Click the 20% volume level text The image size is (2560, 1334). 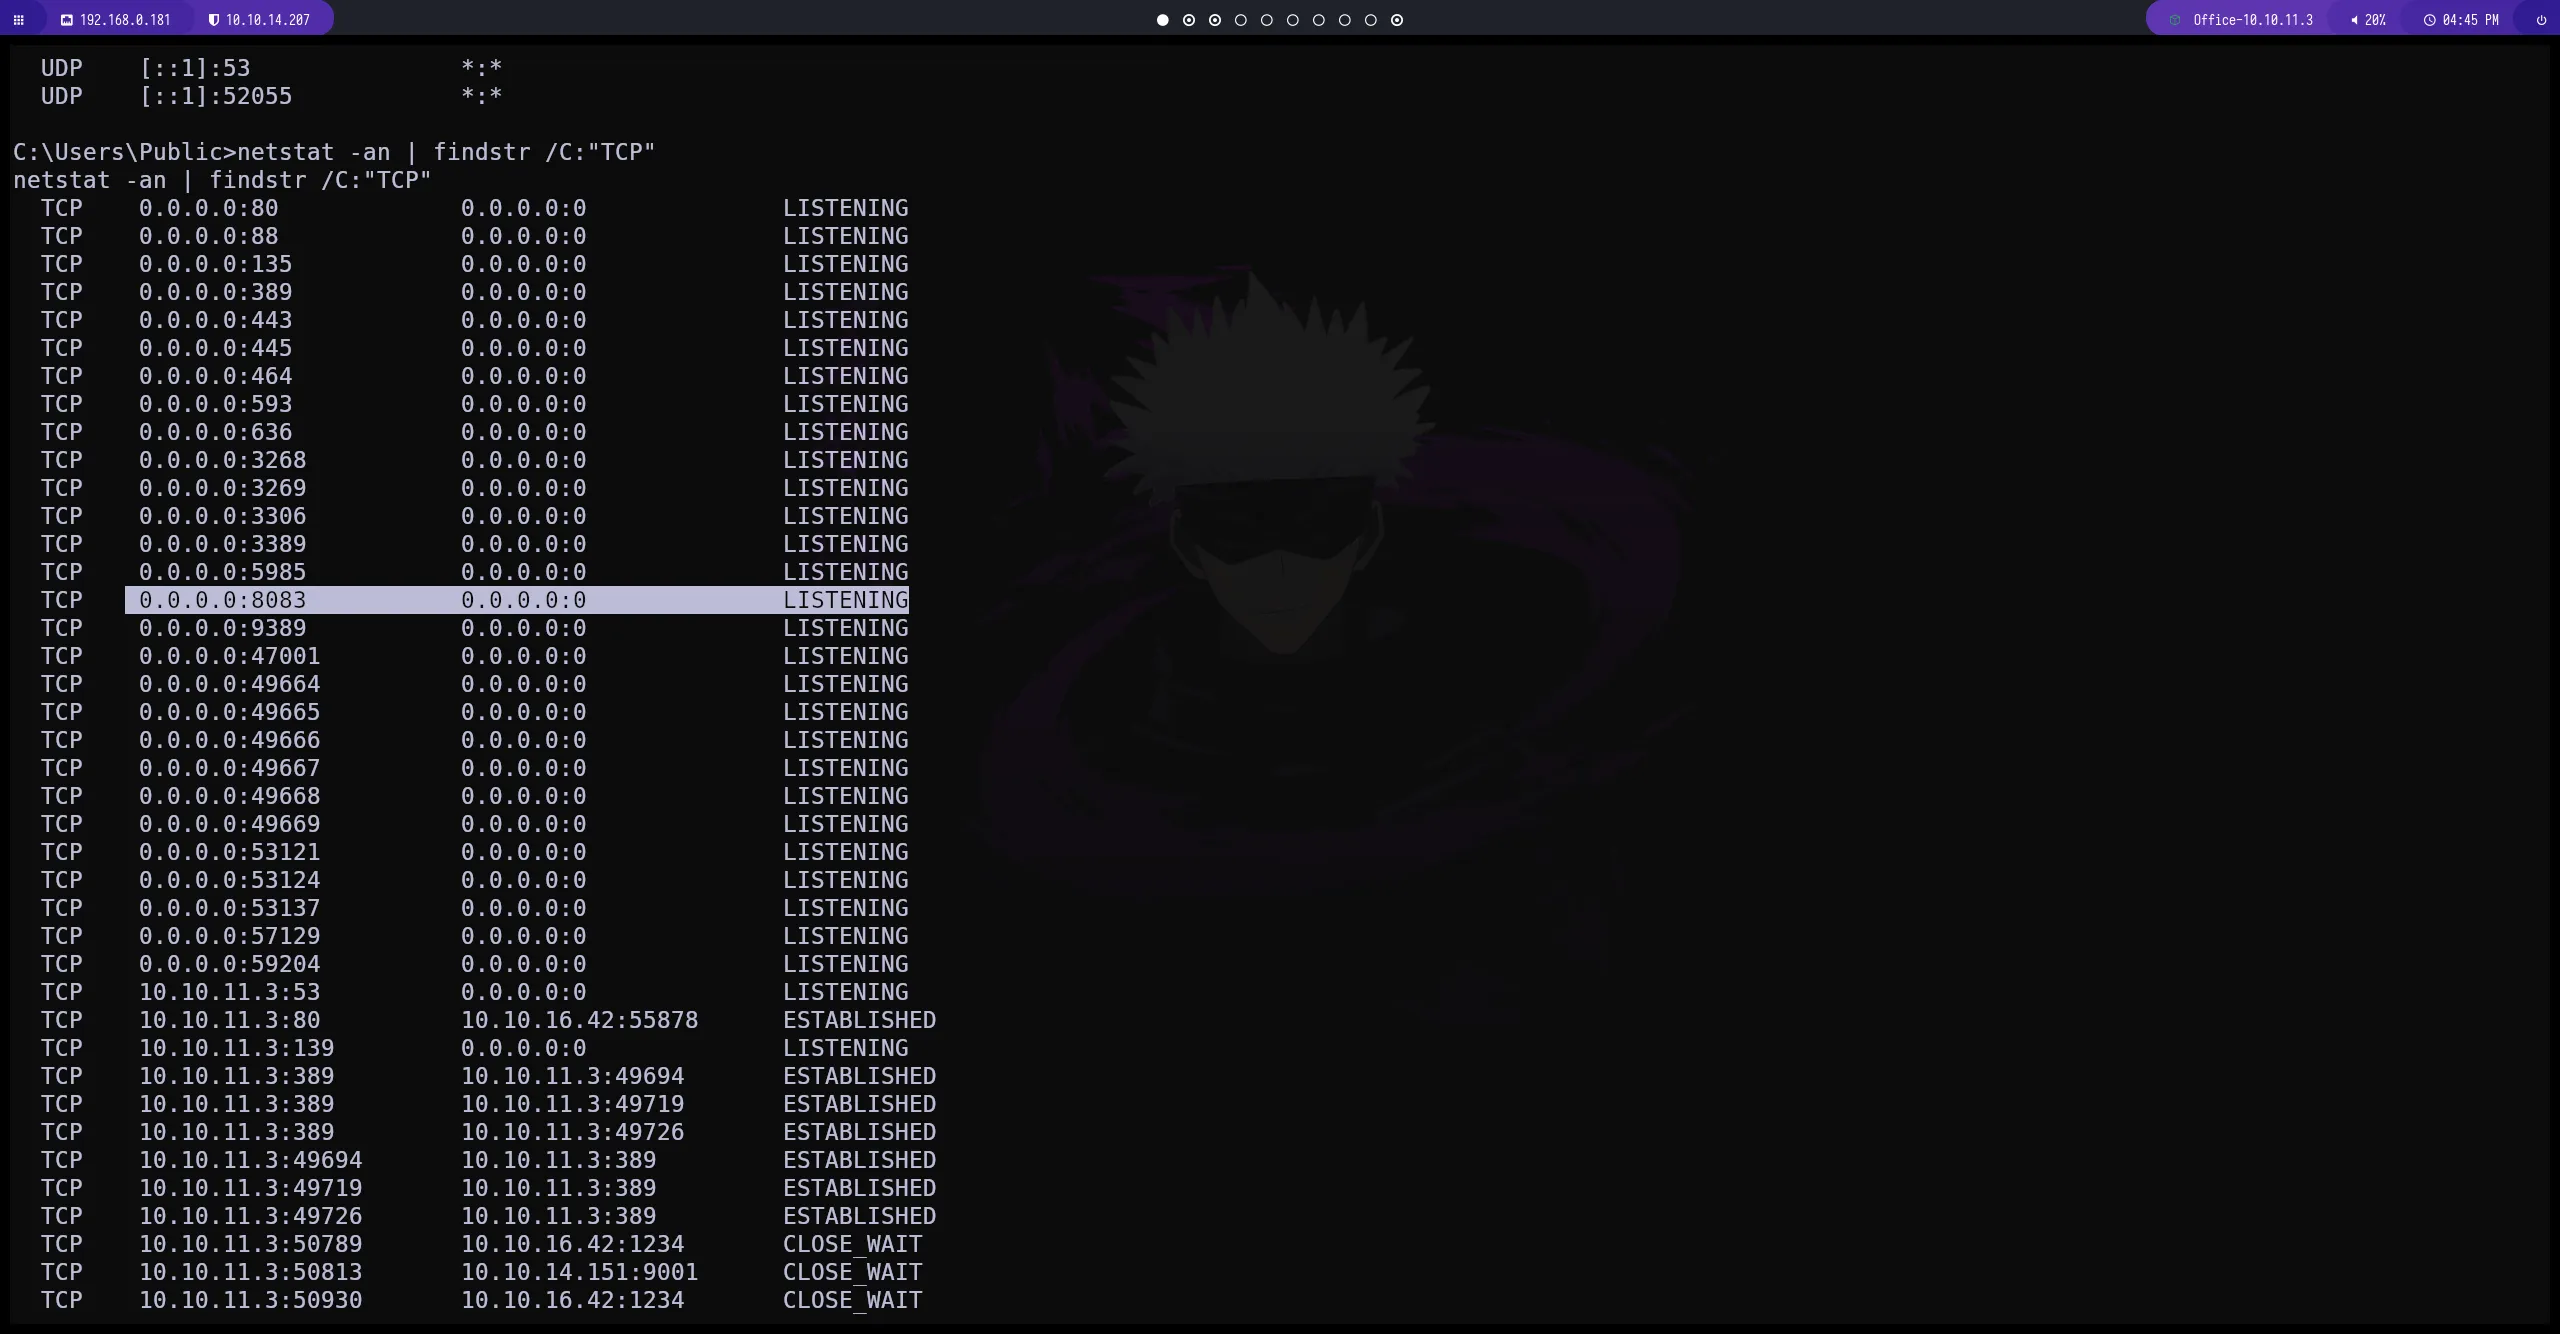2375,20
